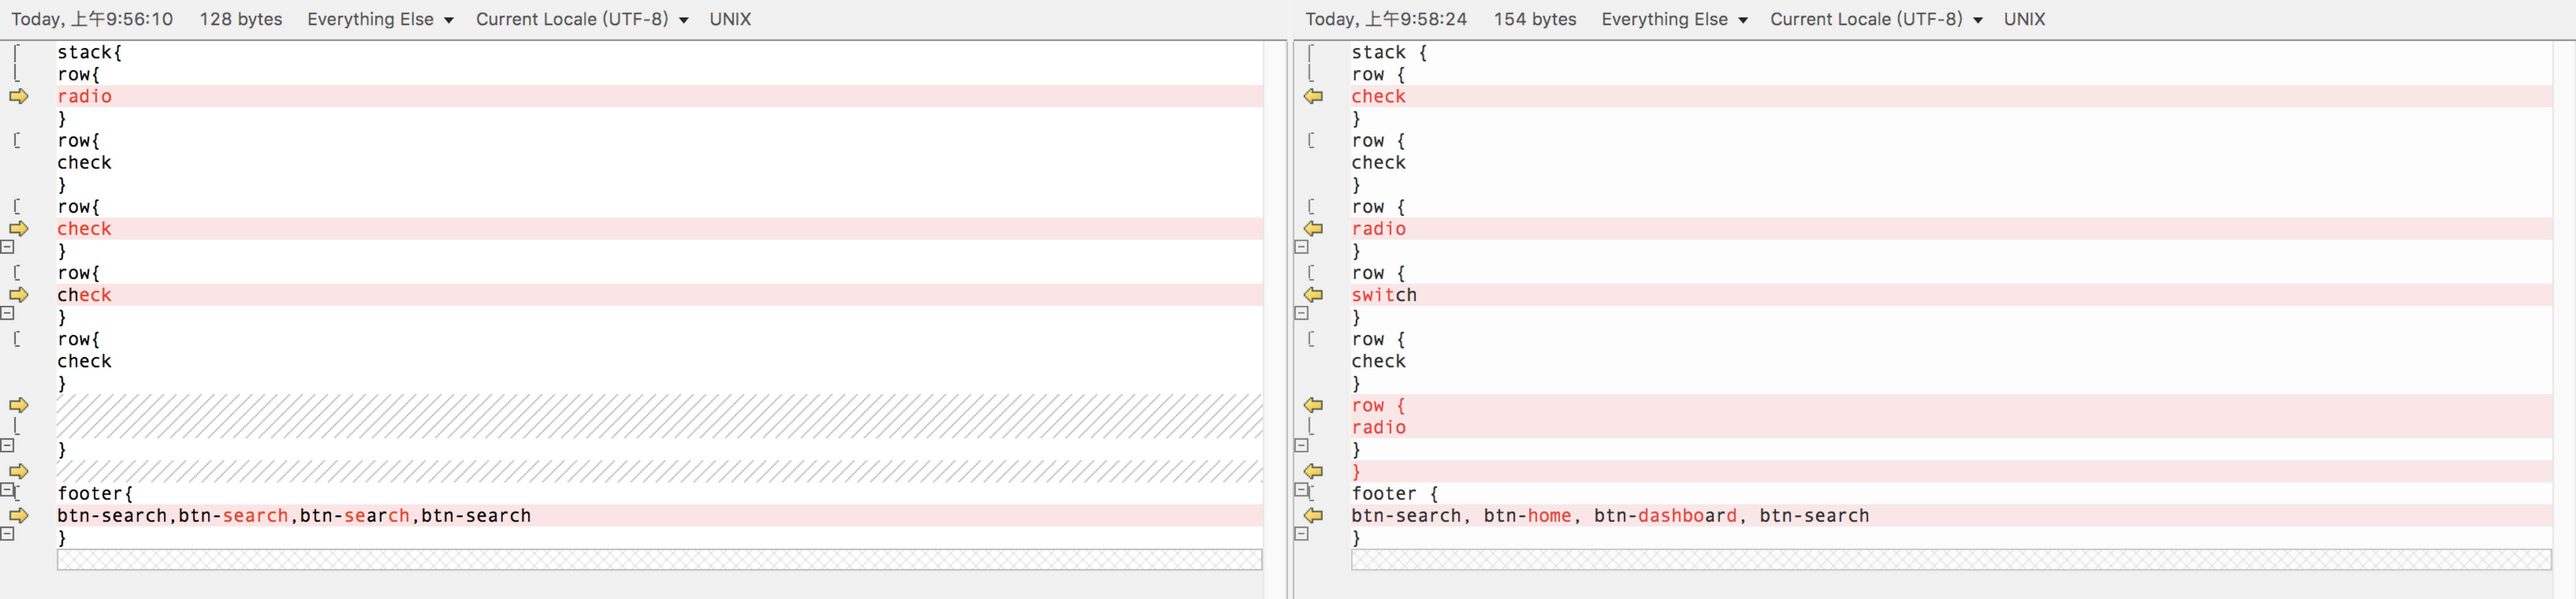This screenshot has width=2576, height=599.
Task: Click left arrow beside red closing brace in right pane
Action: click(x=1313, y=471)
